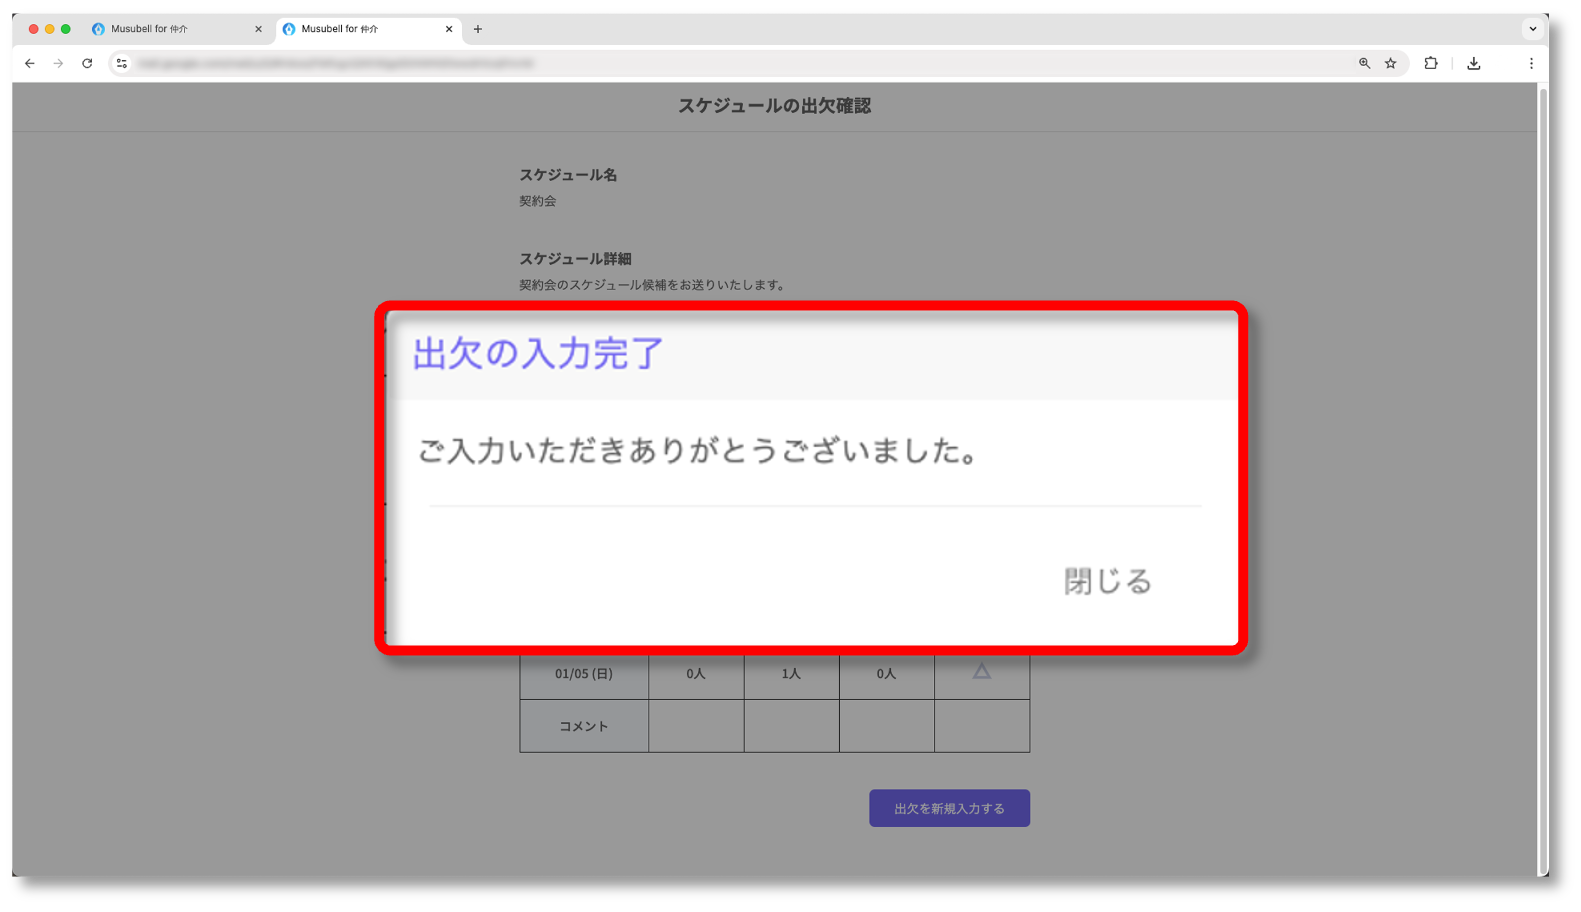This screenshot has width=1581, height=912.
Task: Click the URL address bar field
Action: 700,63
